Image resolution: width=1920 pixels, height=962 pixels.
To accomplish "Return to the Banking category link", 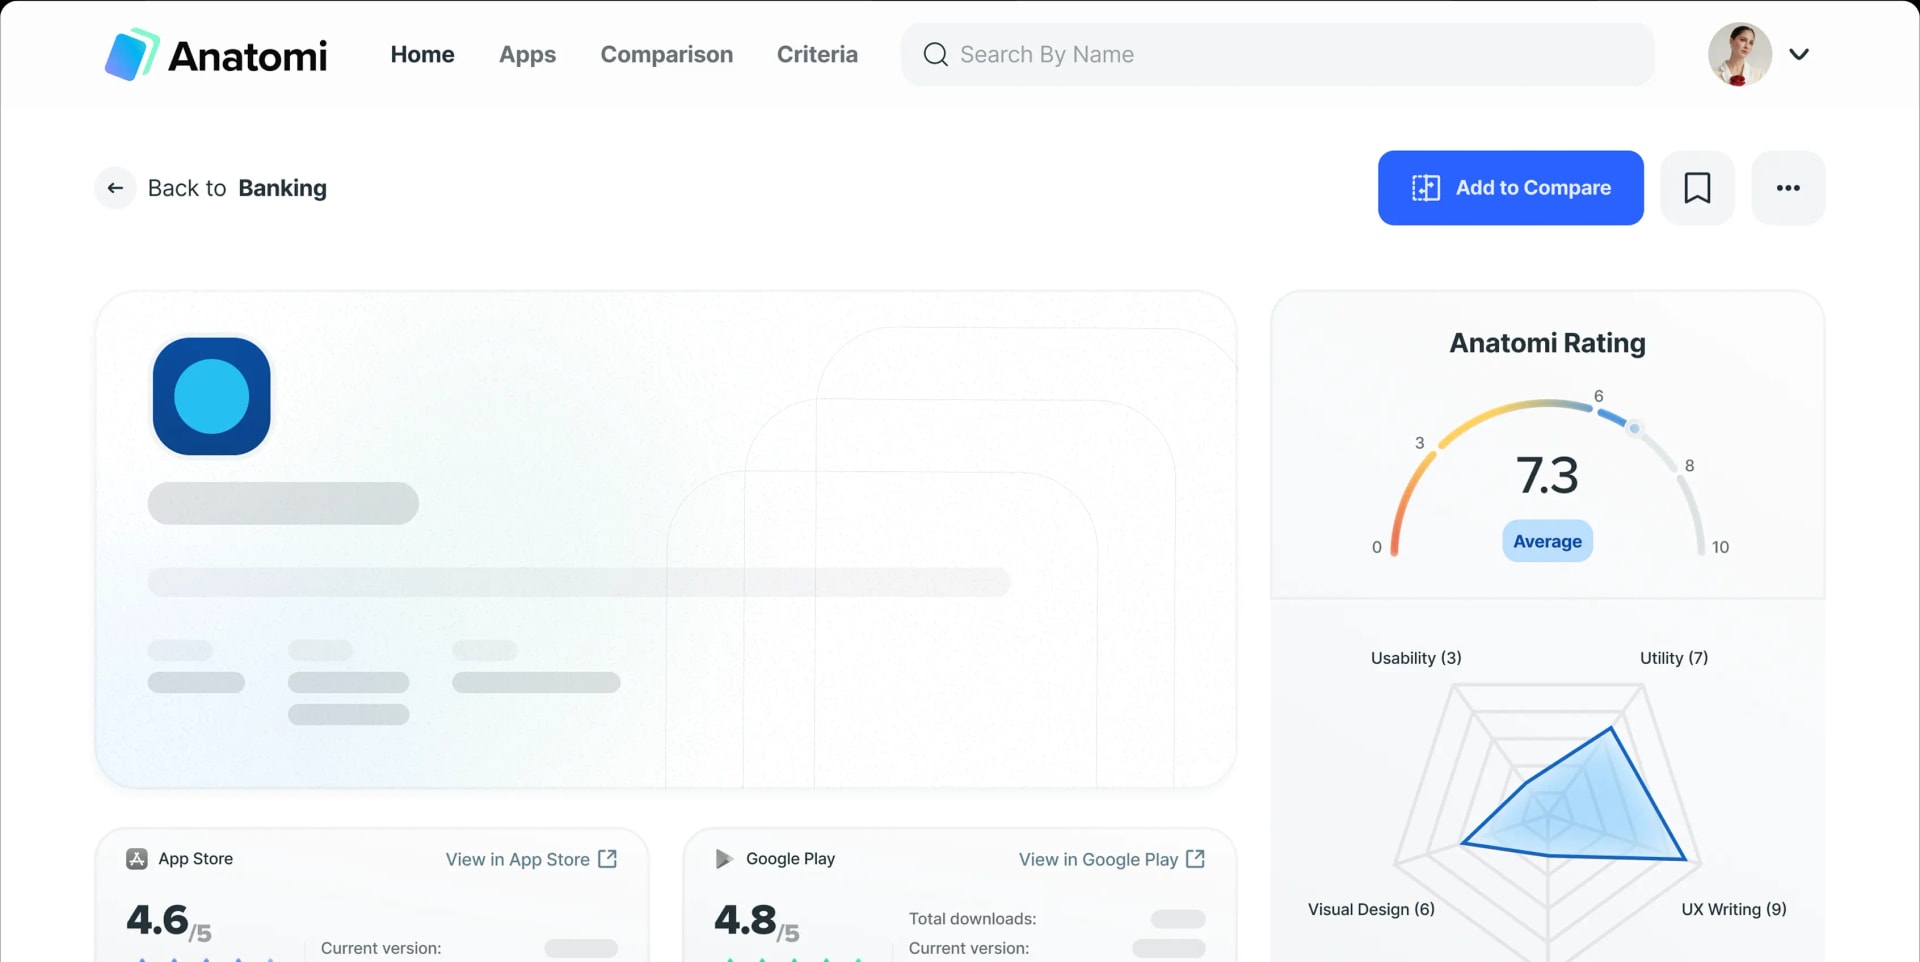I will click(x=282, y=188).
